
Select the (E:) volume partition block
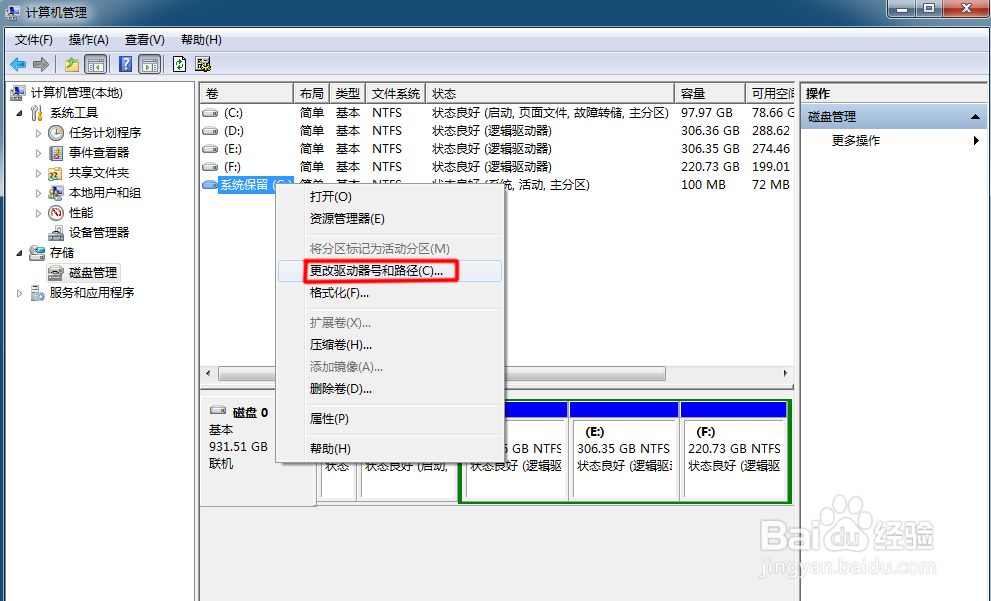(623, 440)
